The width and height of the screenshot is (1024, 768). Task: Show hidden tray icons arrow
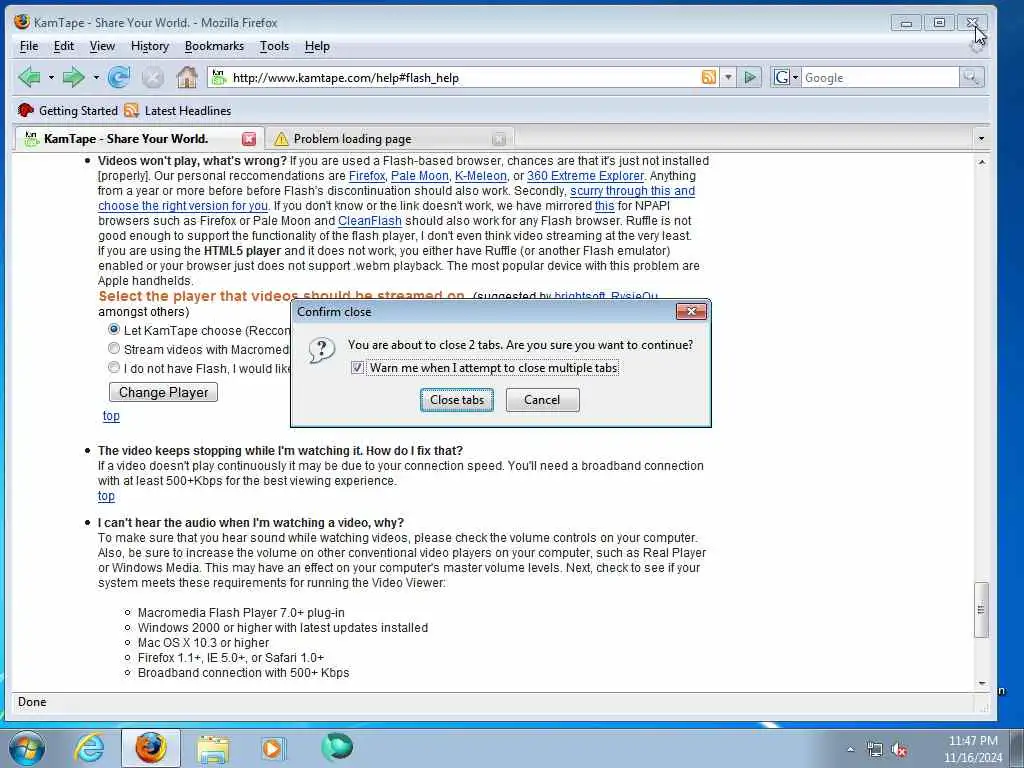tap(850, 750)
